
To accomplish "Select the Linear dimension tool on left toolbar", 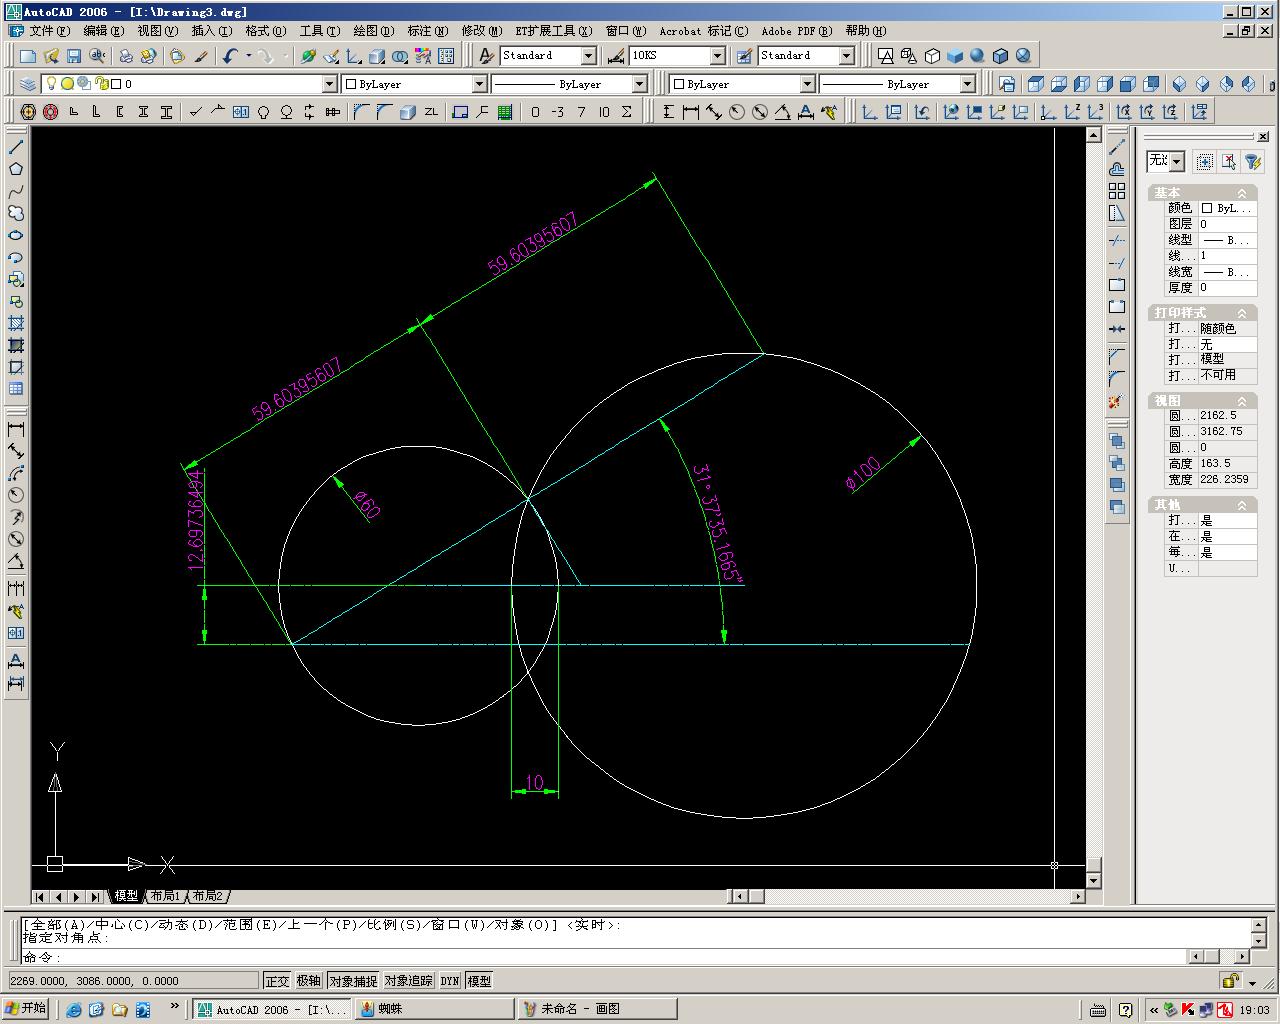I will (16, 430).
